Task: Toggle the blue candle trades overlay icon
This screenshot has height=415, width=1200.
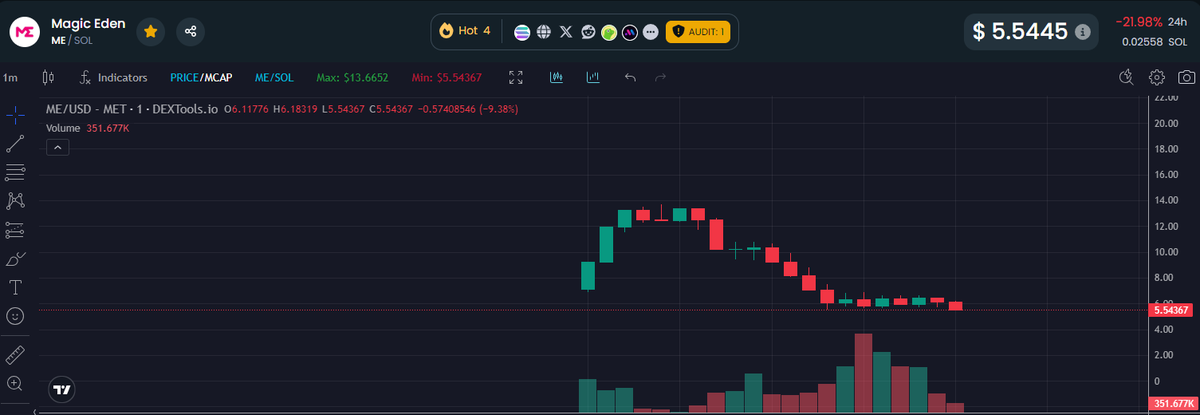Action: coord(557,77)
